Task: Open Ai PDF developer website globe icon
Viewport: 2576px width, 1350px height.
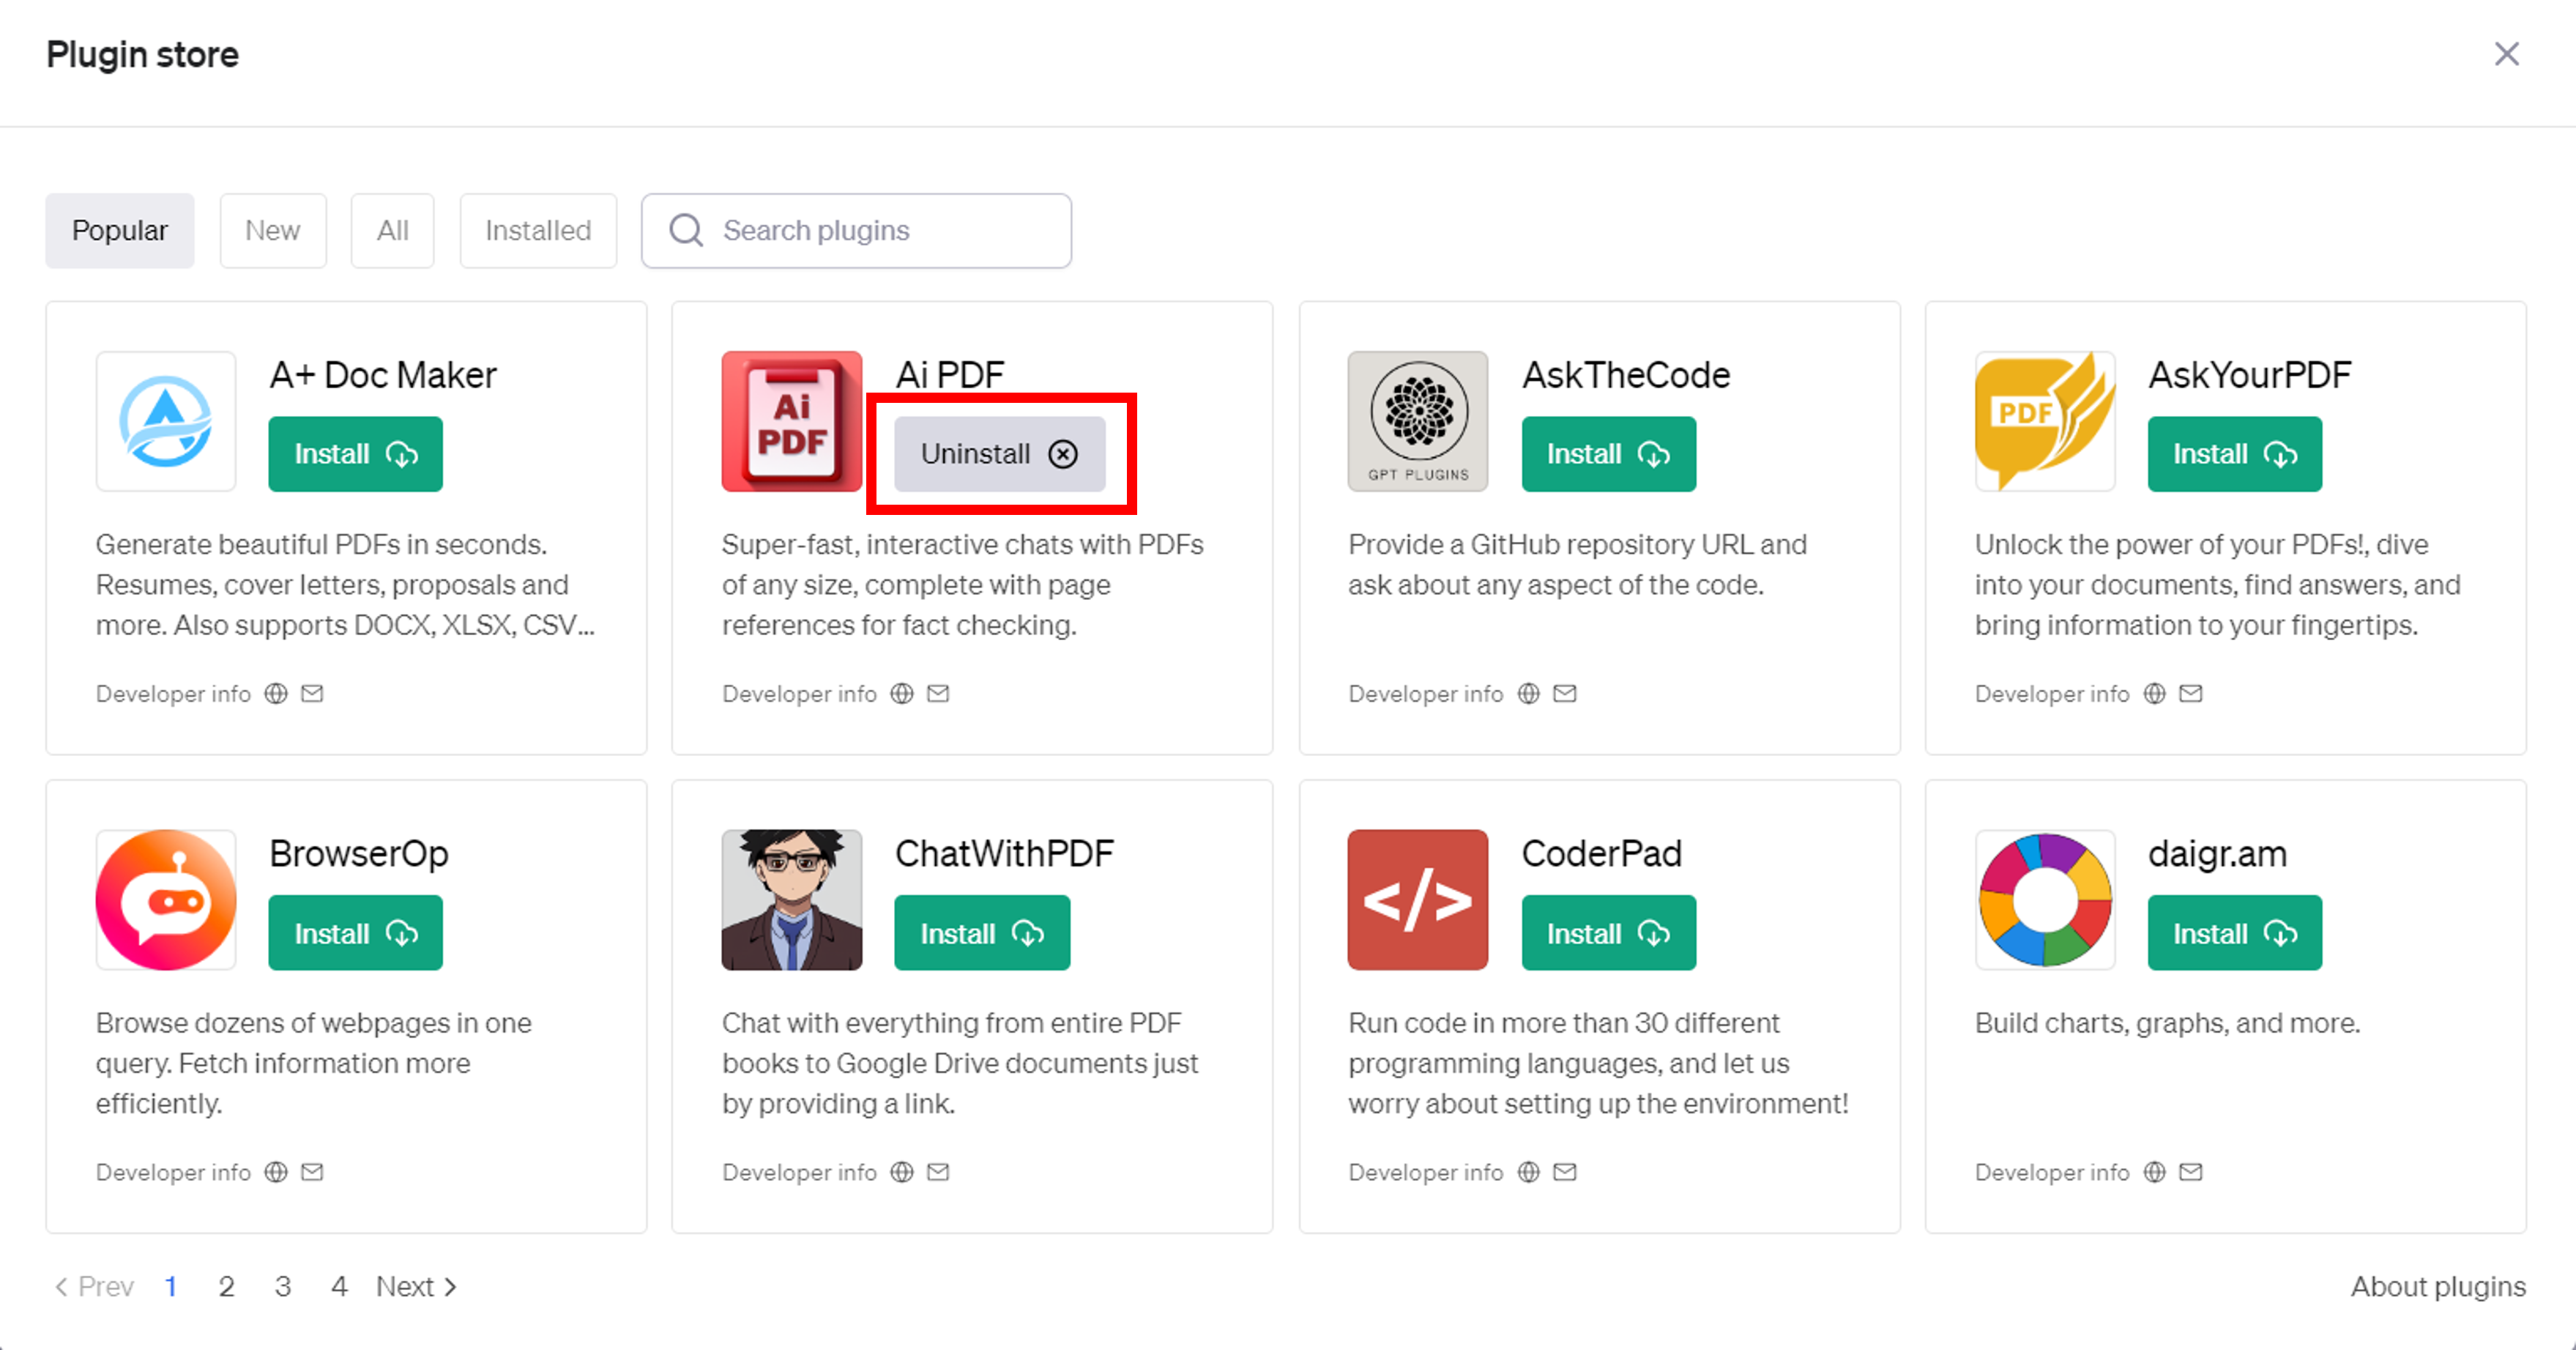Action: pyautogui.click(x=902, y=693)
